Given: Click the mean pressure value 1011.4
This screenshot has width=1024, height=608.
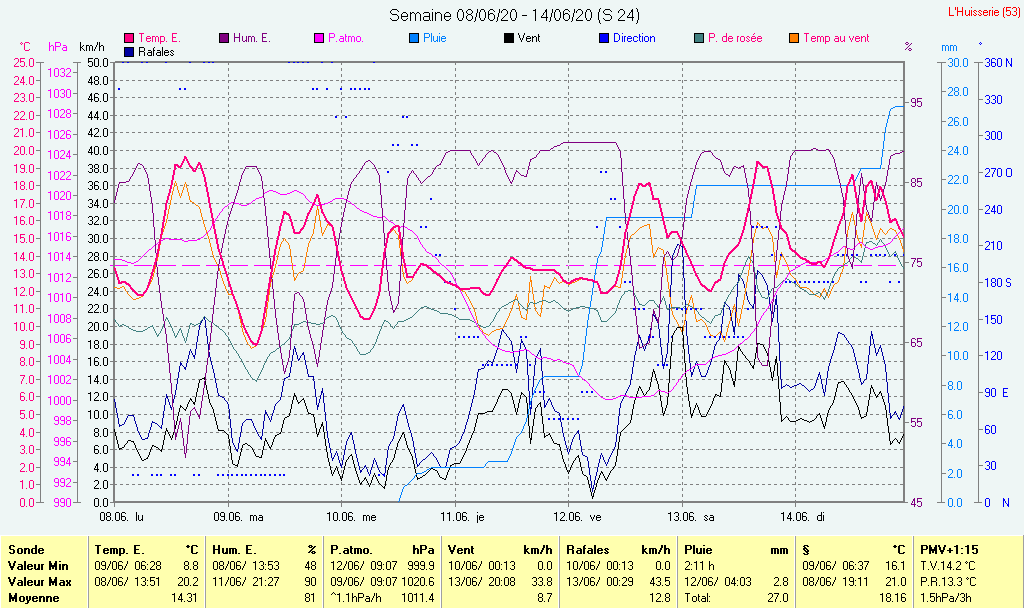Looking at the screenshot, I should click(418, 598).
